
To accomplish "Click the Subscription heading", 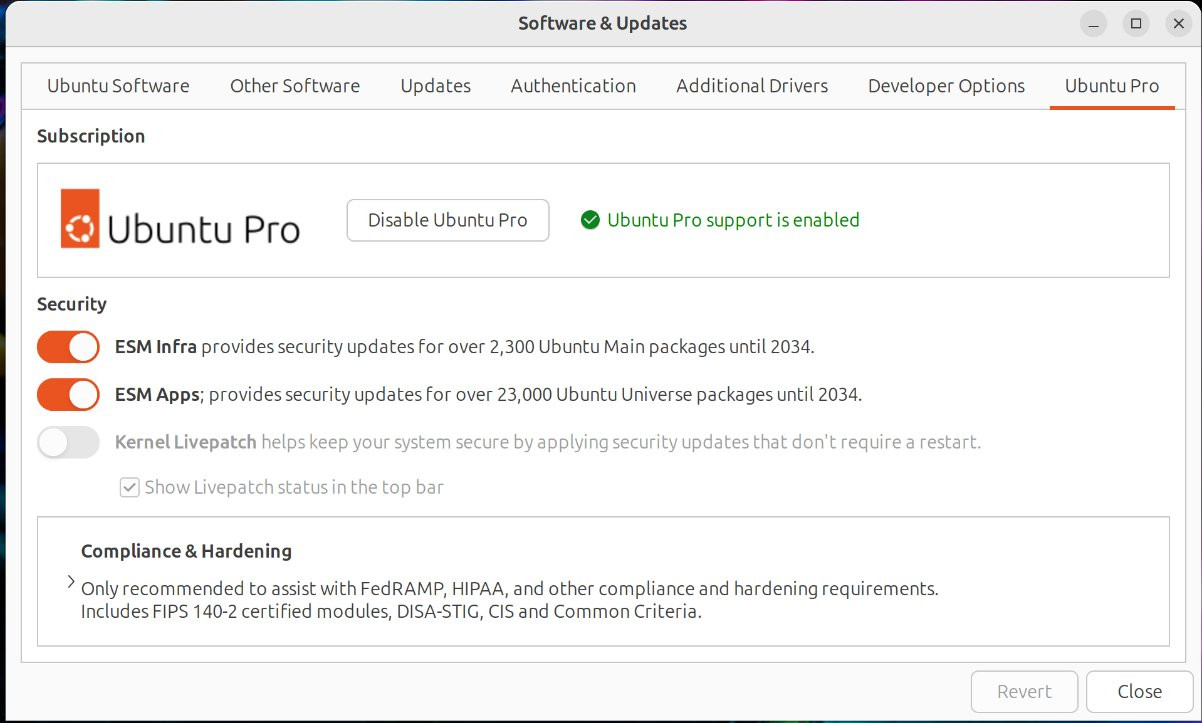I will pos(91,136).
